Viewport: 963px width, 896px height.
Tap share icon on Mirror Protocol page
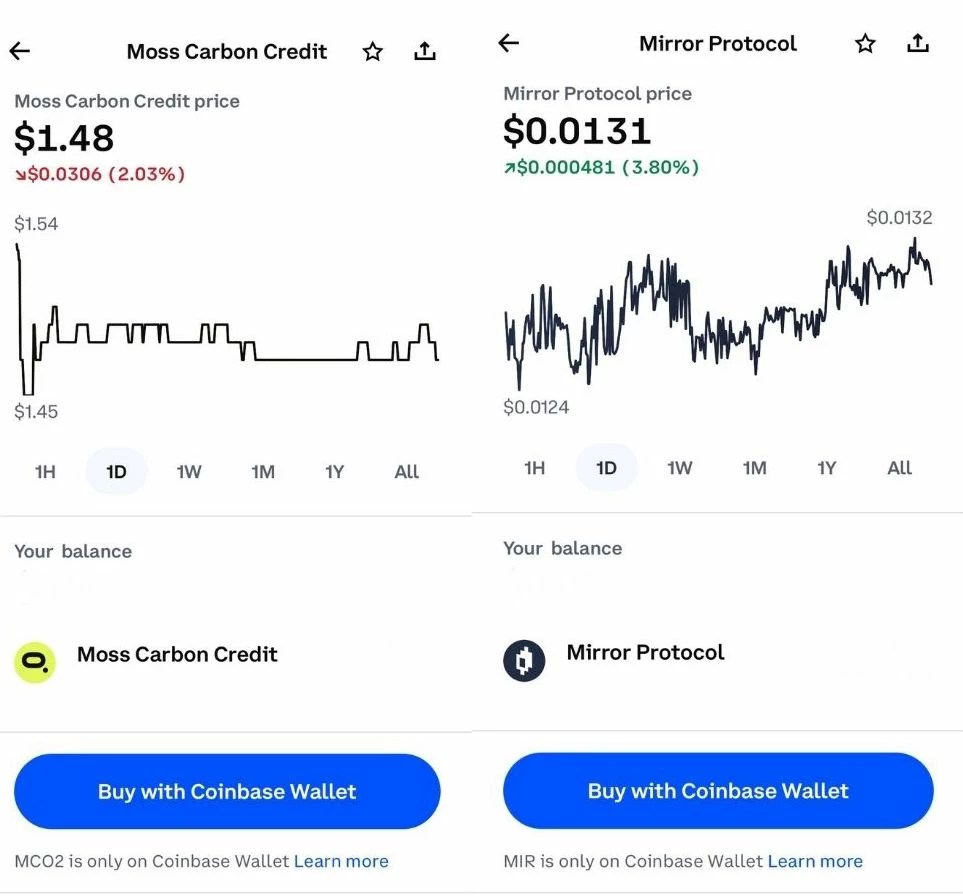(x=917, y=43)
